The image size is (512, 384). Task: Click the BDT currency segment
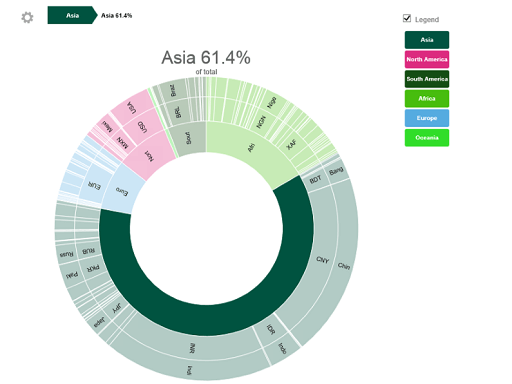click(315, 180)
